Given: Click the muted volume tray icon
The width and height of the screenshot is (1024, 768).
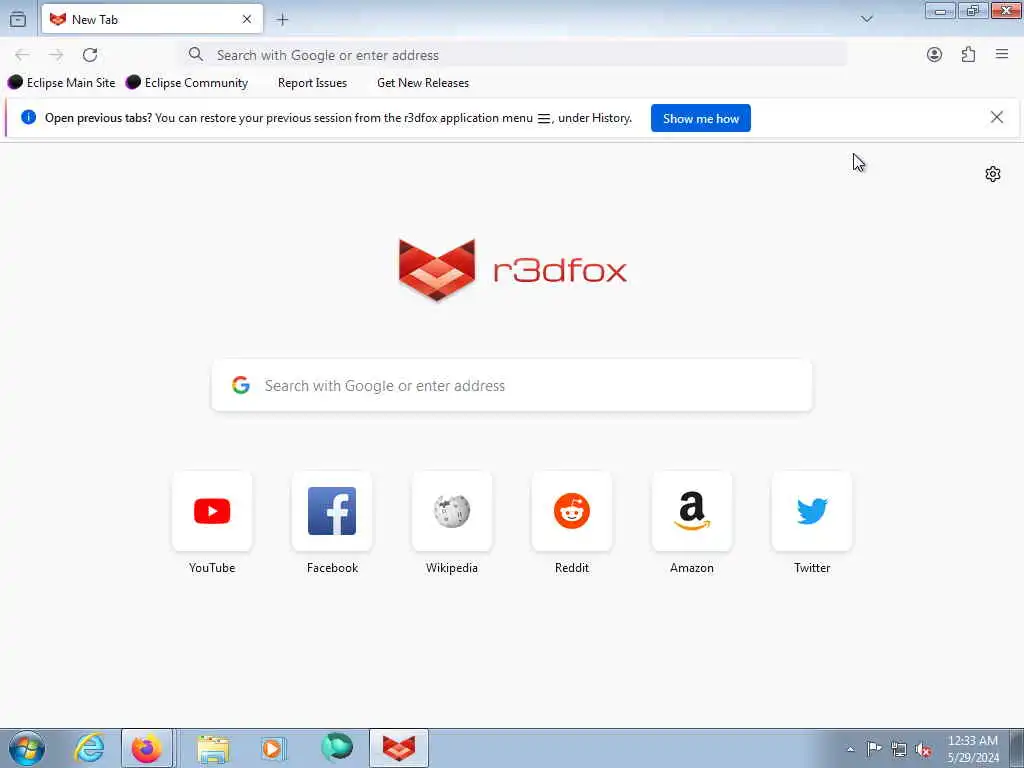Looking at the screenshot, I should pos(923,749).
